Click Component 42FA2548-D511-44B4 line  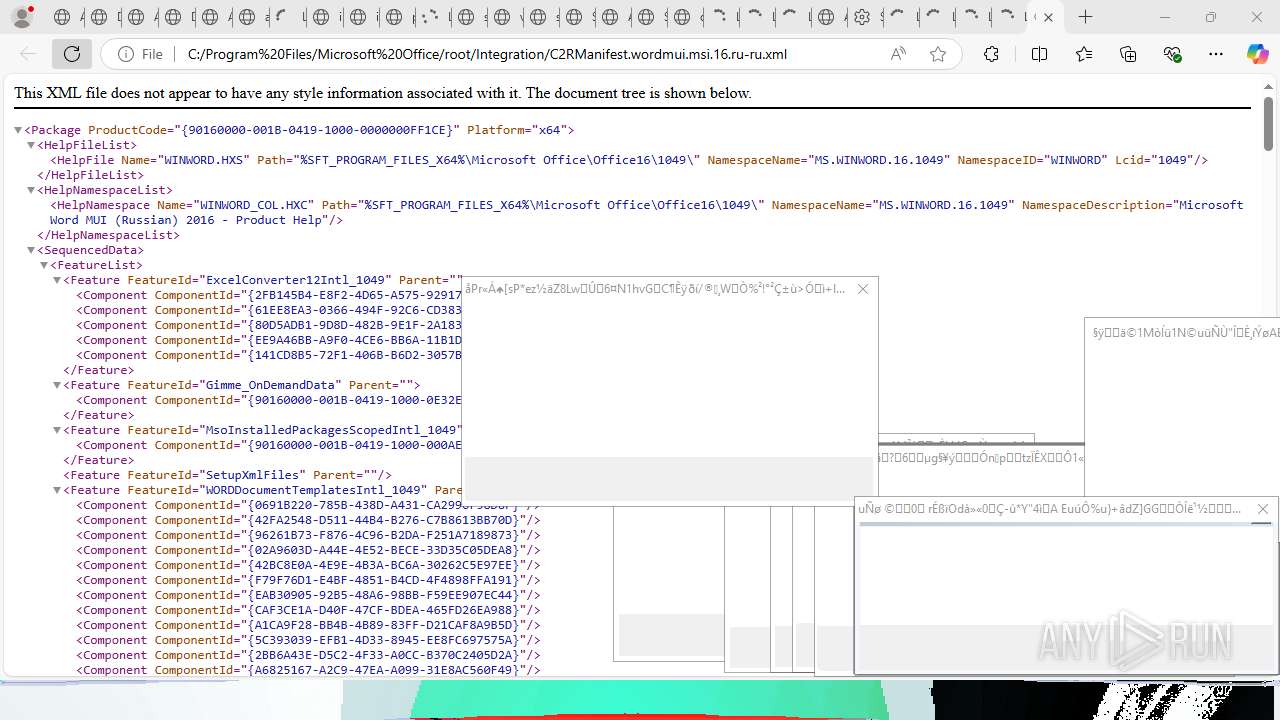coord(308,520)
